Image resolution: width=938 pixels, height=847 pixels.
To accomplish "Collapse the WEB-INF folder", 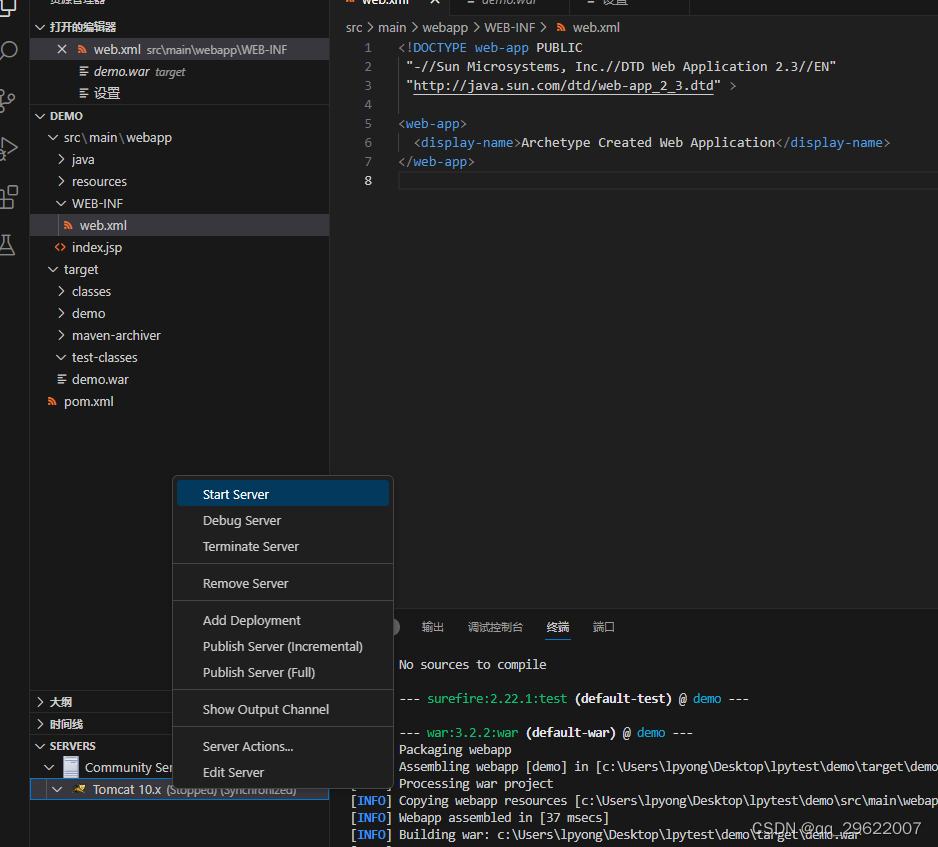I will pyautogui.click(x=61, y=204).
